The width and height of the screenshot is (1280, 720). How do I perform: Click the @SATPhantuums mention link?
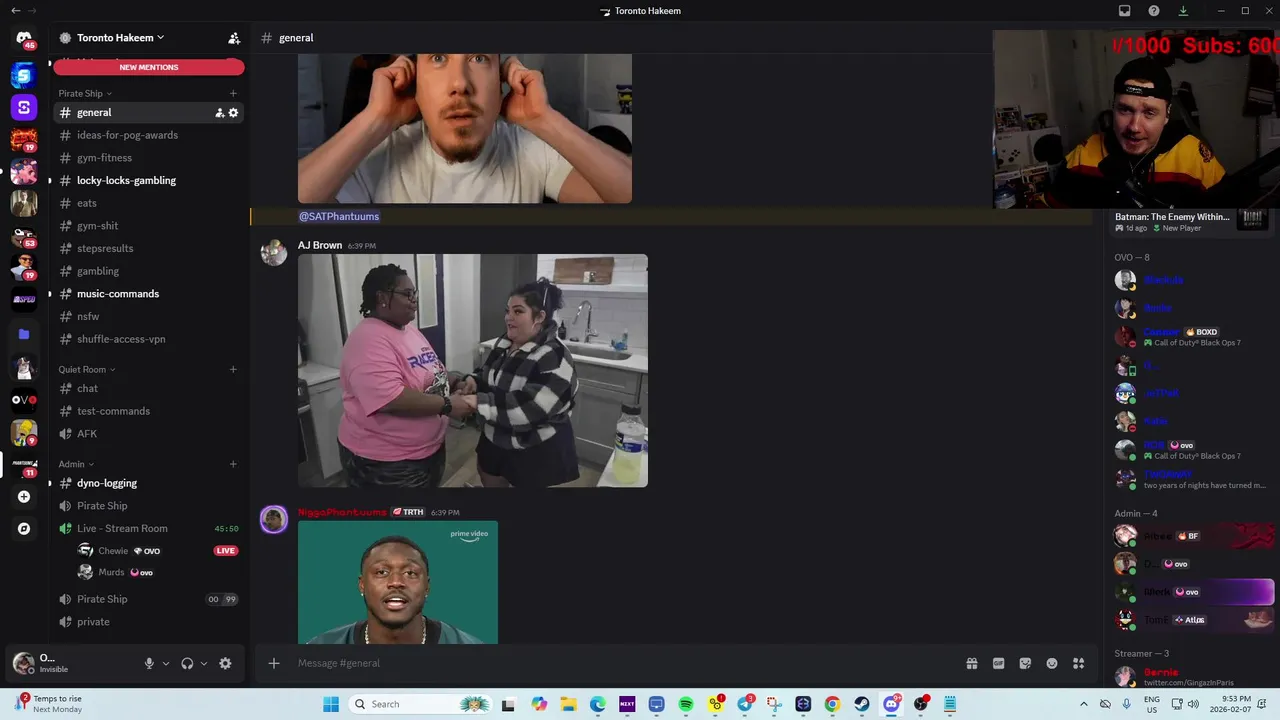coord(339,216)
